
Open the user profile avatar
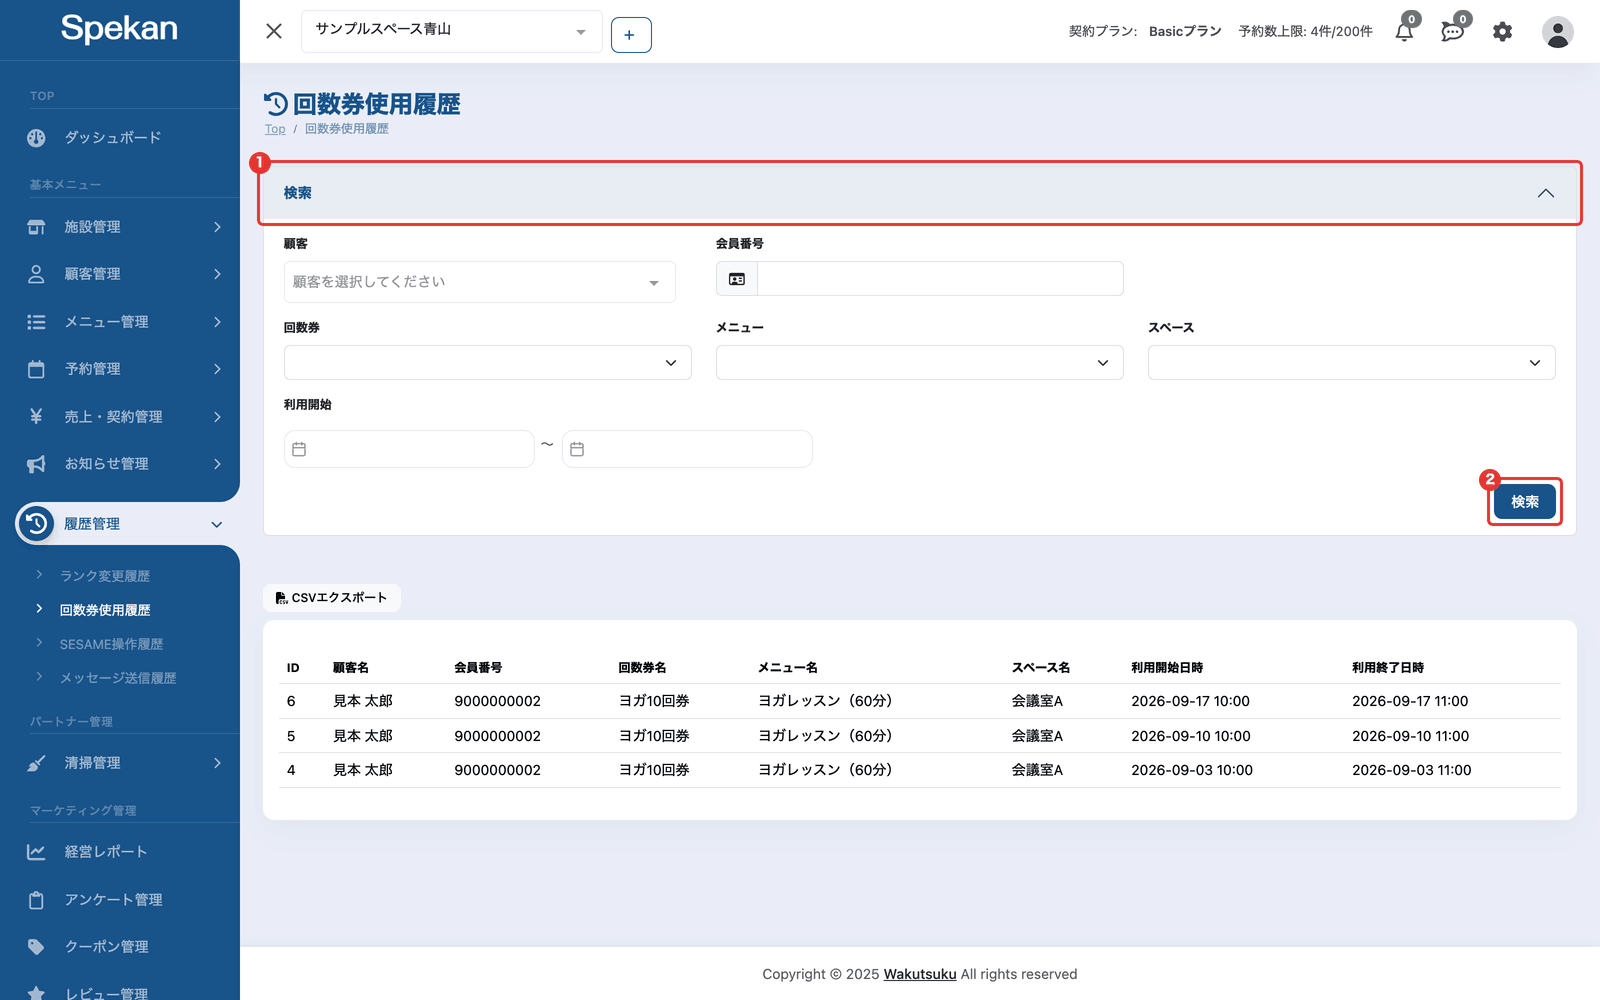pos(1557,32)
